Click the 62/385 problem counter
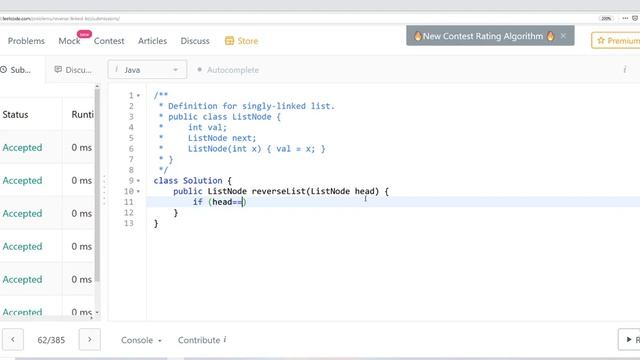 51,340
